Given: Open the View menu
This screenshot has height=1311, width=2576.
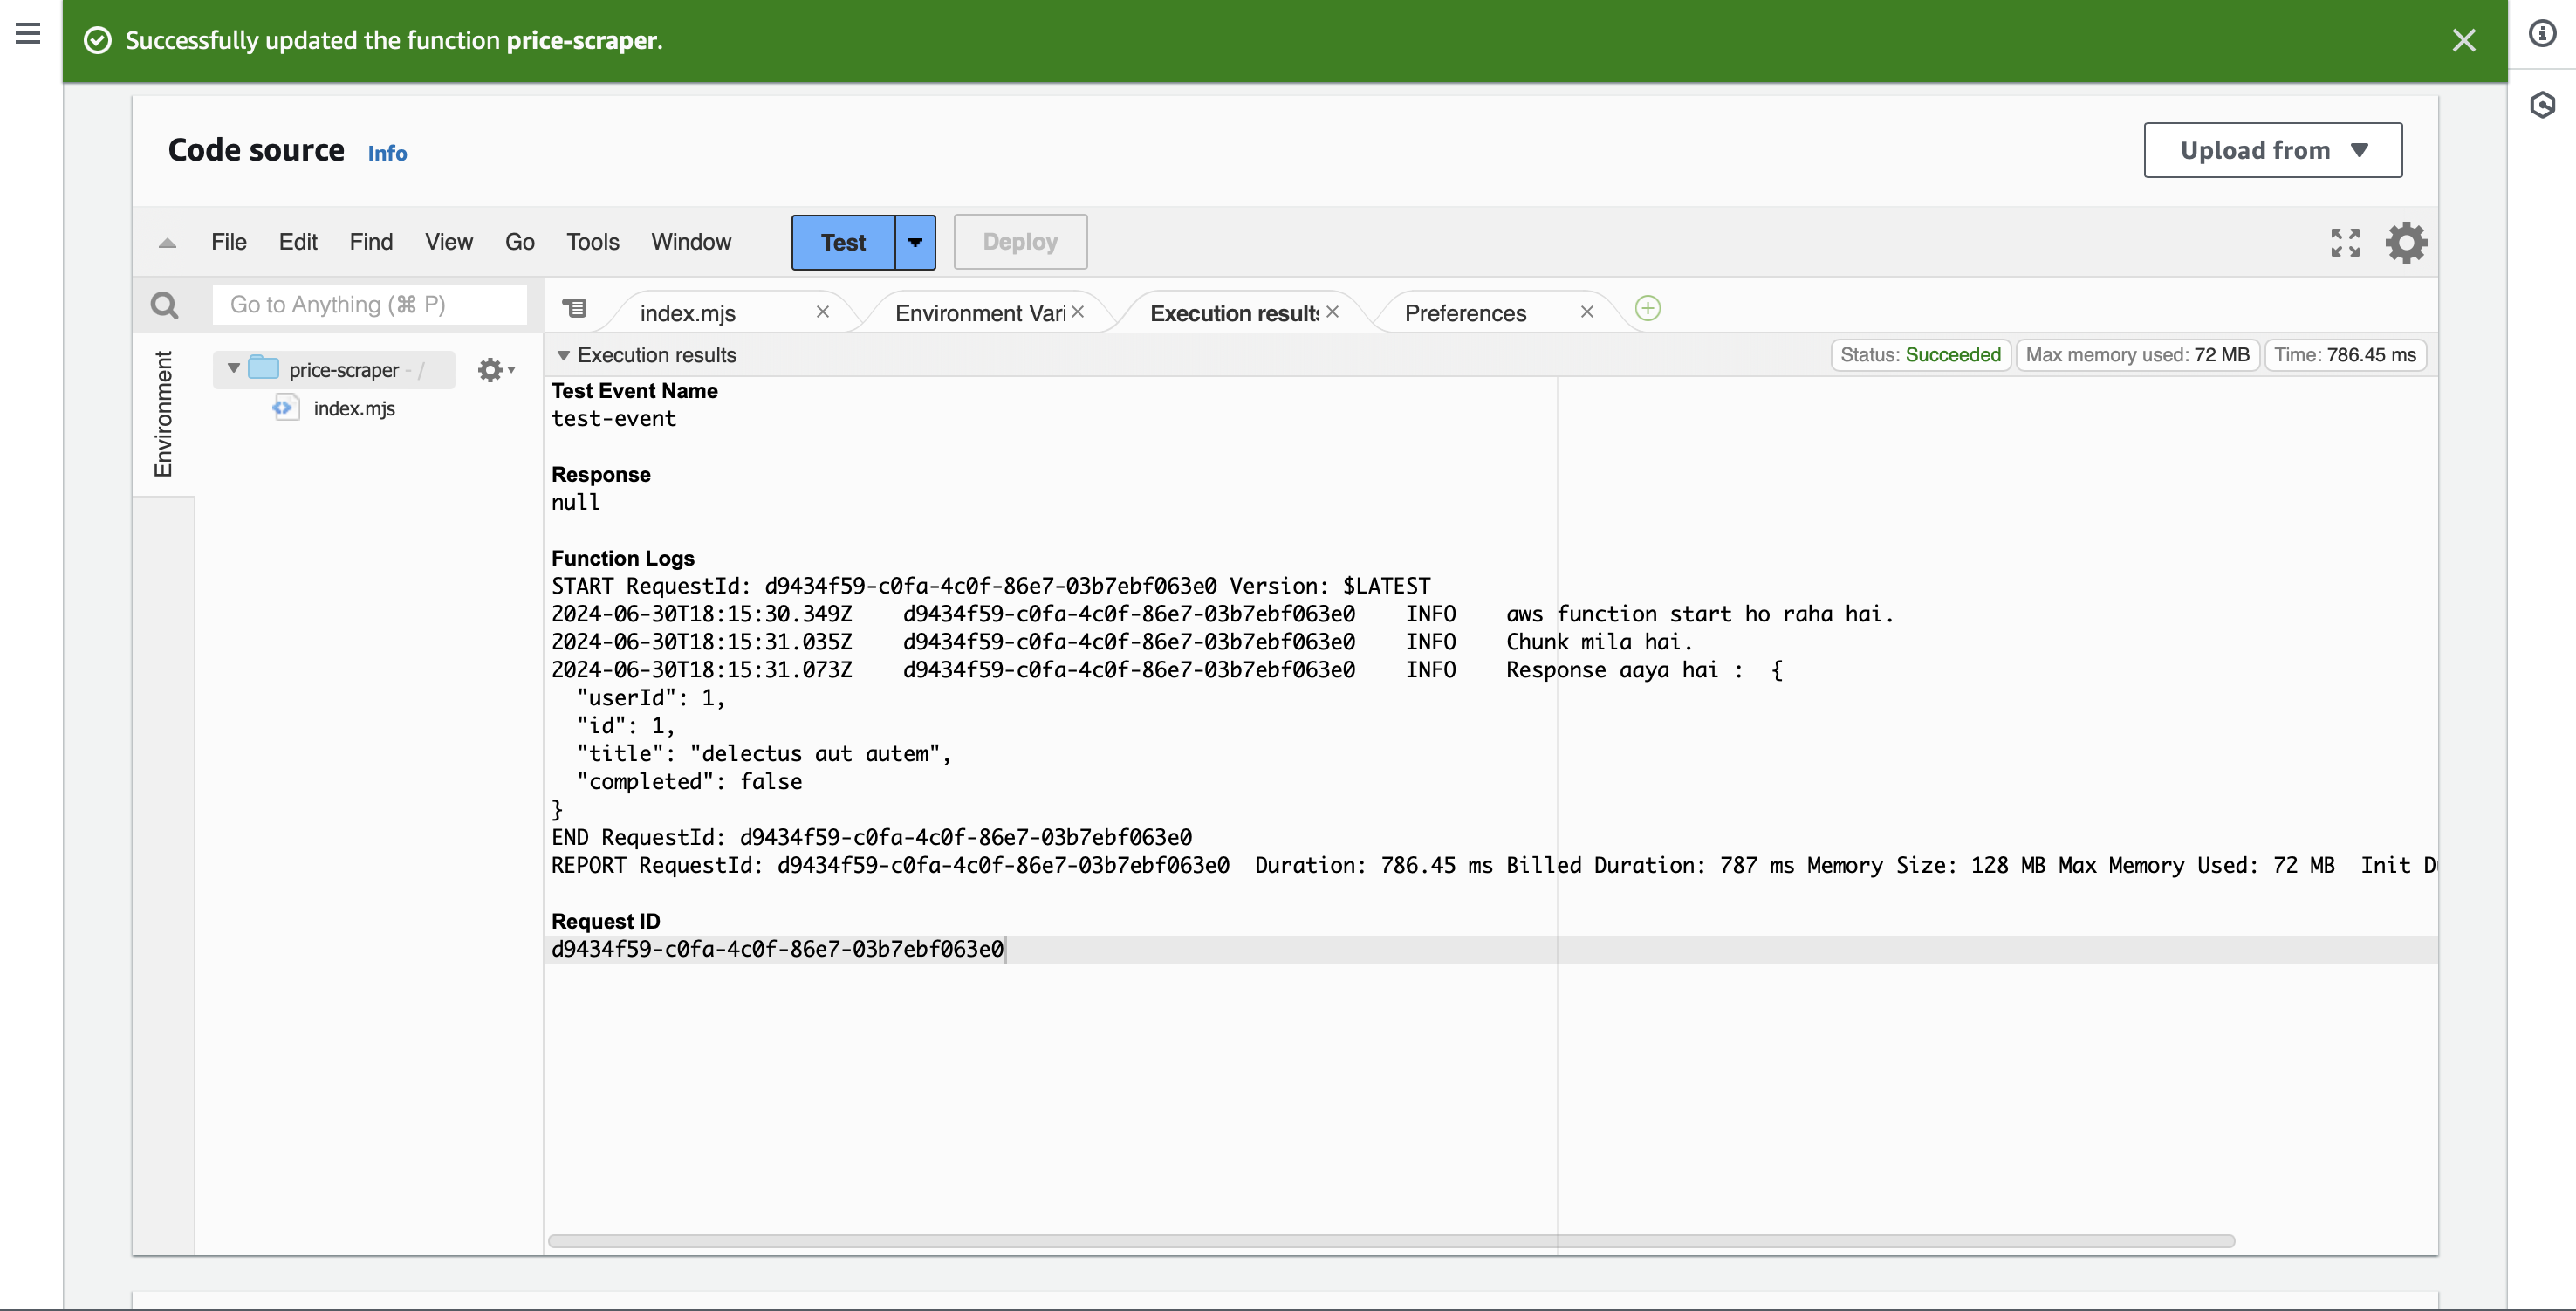Looking at the screenshot, I should [448, 242].
